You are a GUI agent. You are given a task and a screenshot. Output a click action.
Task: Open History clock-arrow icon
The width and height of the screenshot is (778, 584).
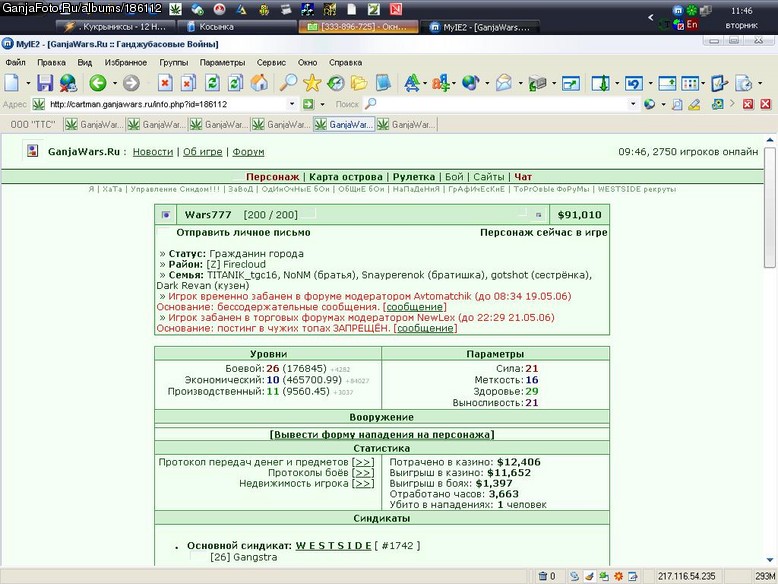tap(336, 83)
